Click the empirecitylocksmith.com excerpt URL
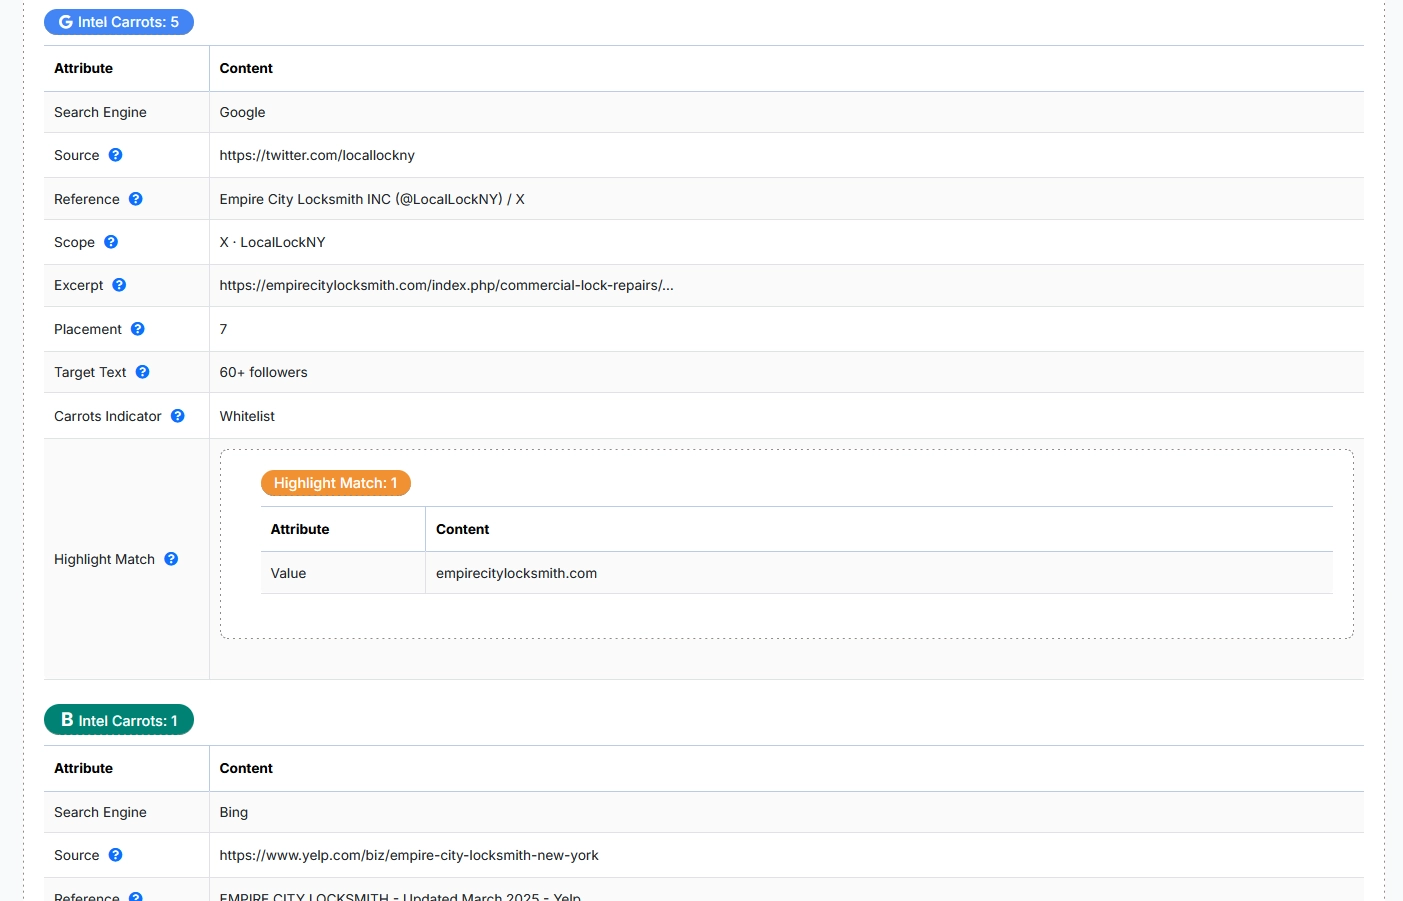Screen dimensions: 1403x901 pos(446,285)
